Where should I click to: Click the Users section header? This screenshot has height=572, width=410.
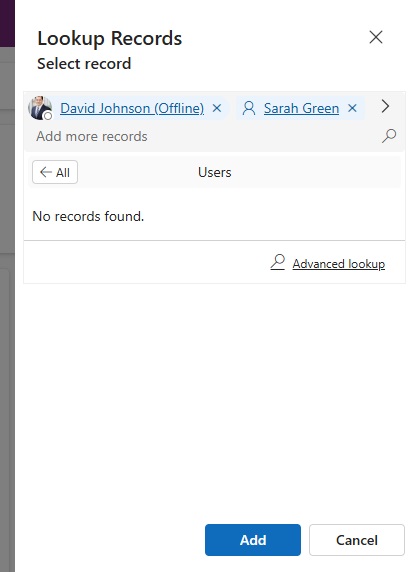coord(214,172)
